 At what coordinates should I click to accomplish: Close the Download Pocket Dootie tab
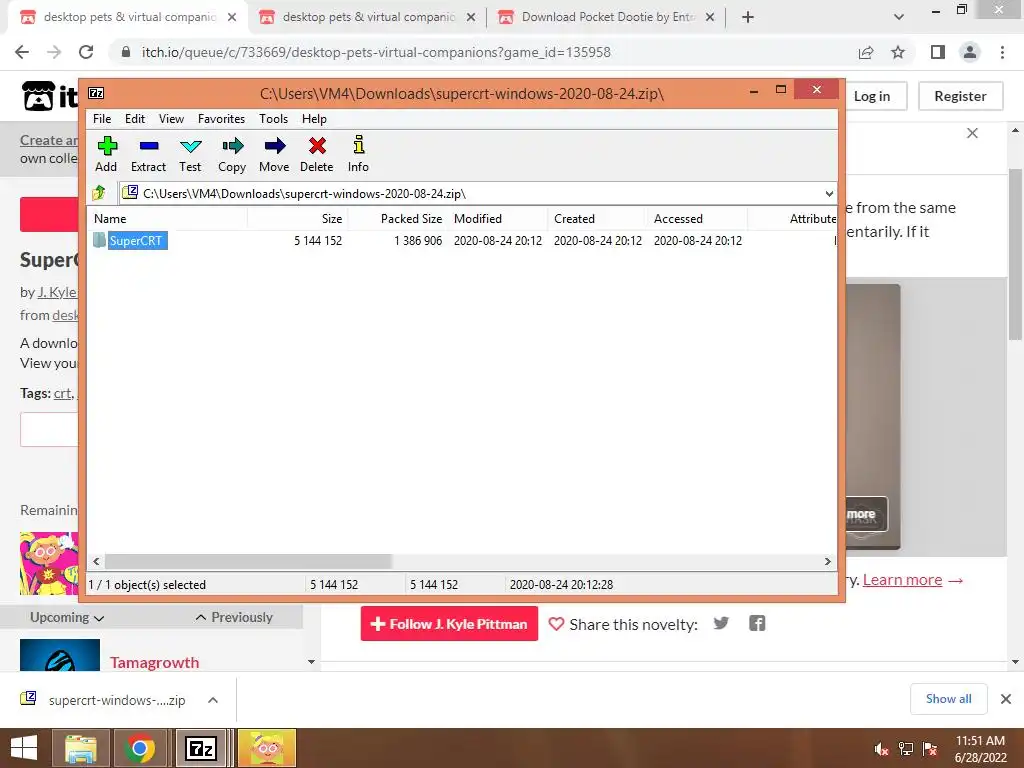click(710, 17)
